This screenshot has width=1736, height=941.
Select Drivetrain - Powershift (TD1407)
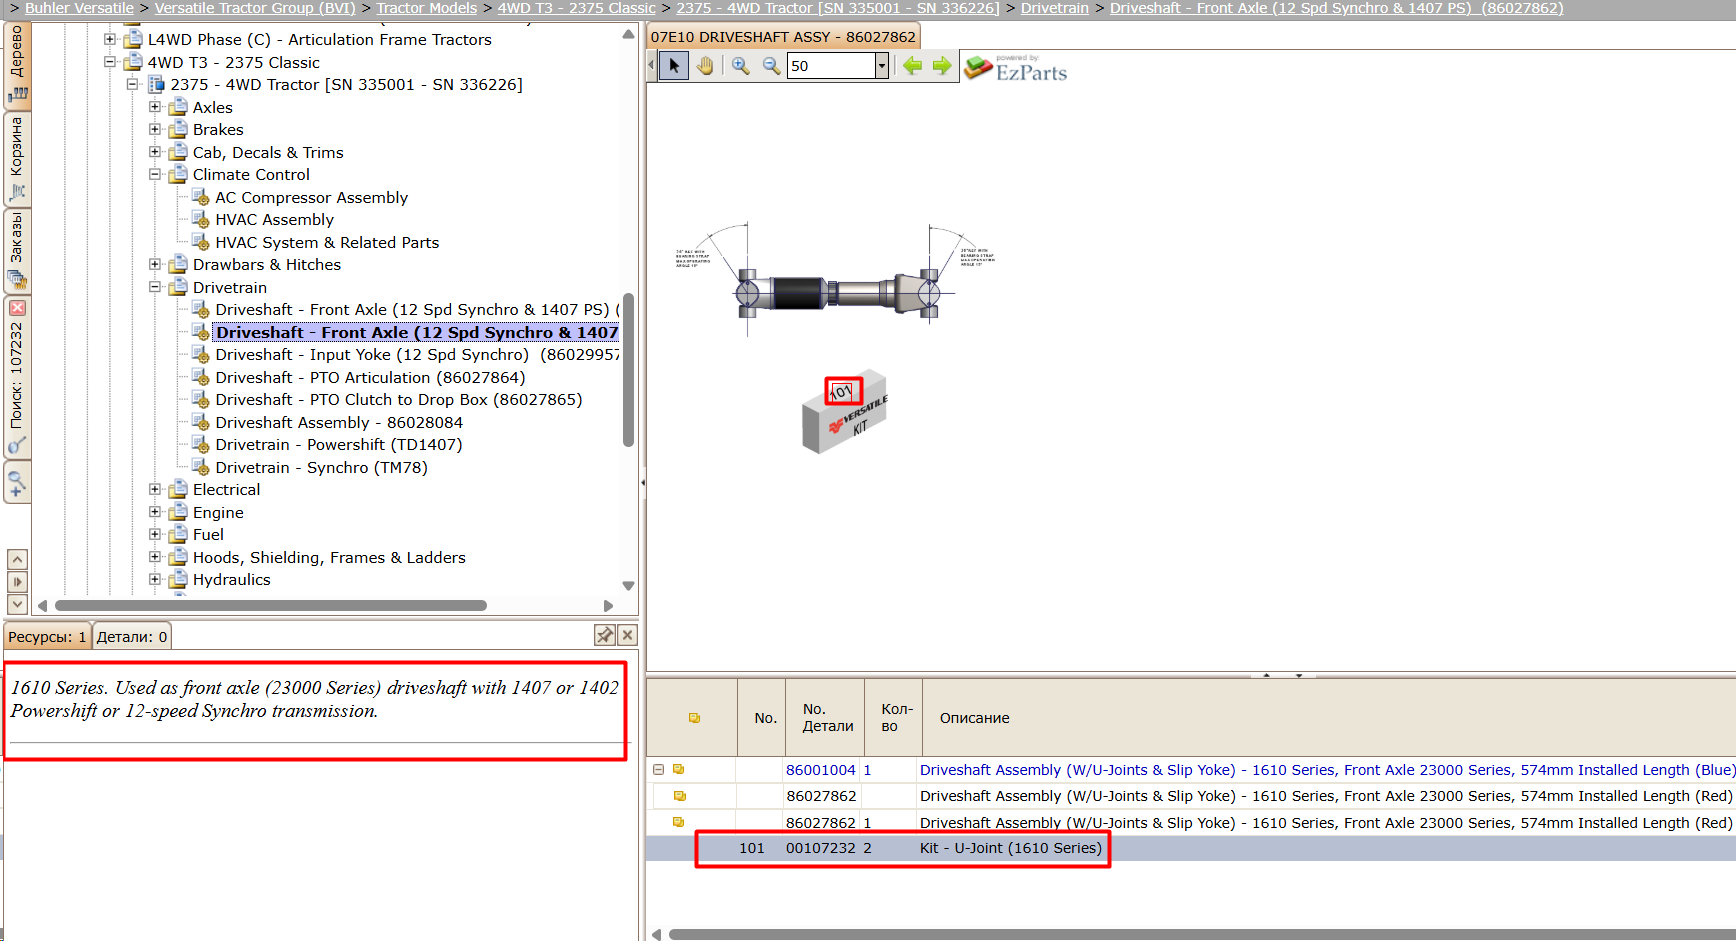click(x=338, y=445)
